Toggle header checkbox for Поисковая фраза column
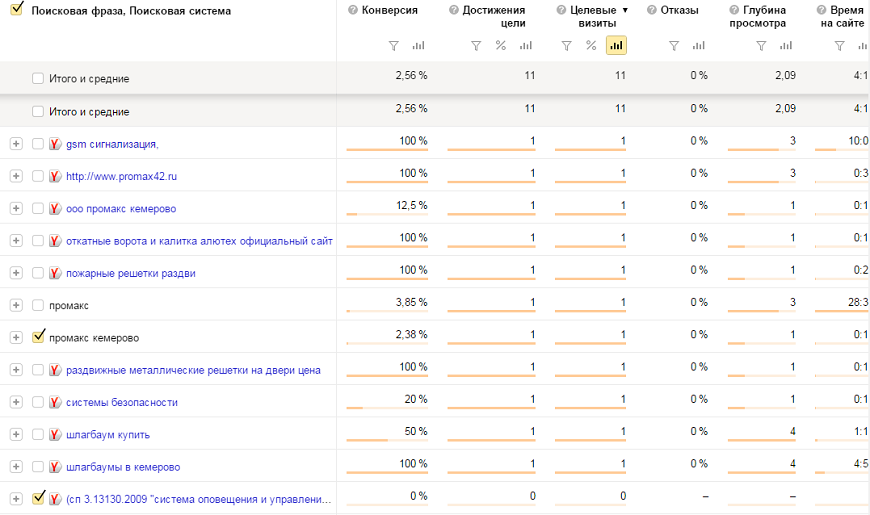 [x=17, y=8]
